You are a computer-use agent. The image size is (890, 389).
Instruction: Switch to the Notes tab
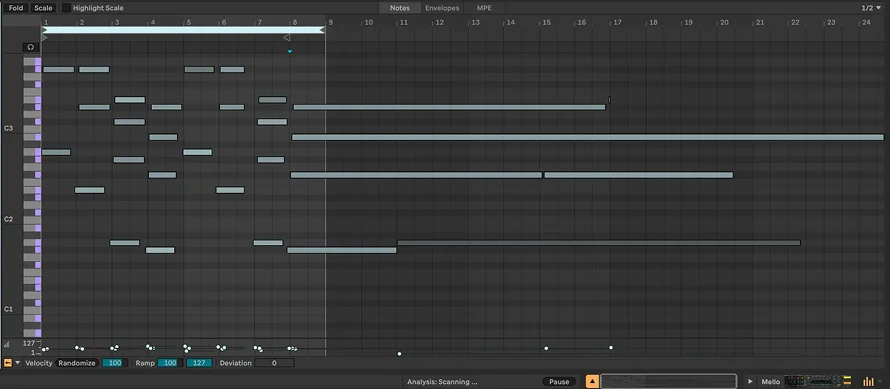(400, 8)
